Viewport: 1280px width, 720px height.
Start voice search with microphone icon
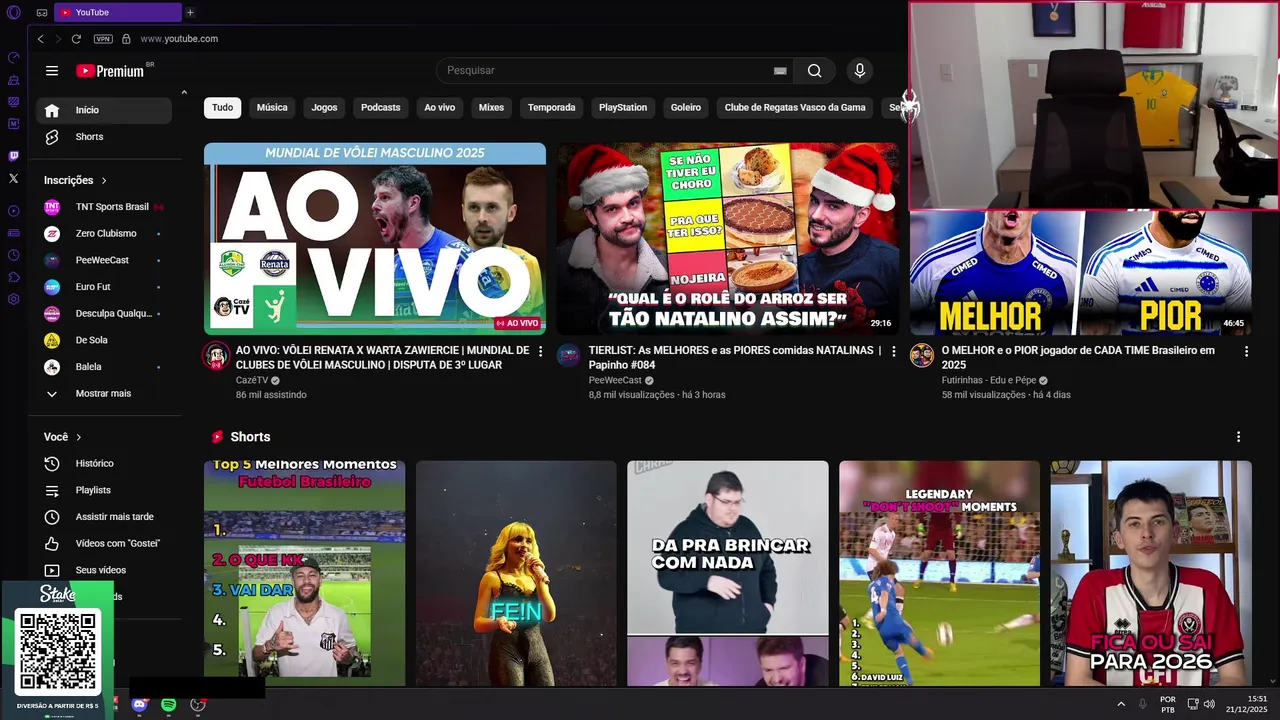(x=859, y=70)
